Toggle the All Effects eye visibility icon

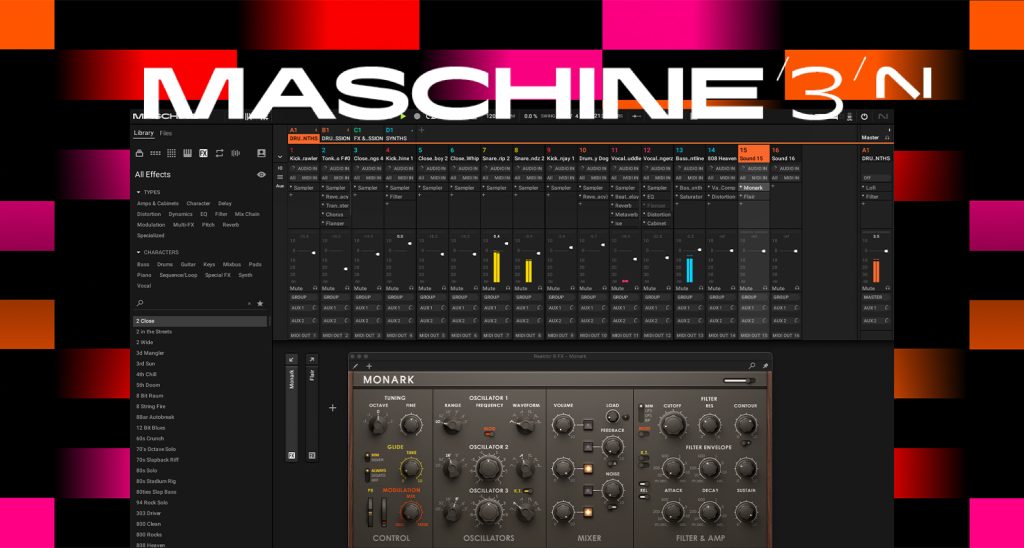point(261,174)
